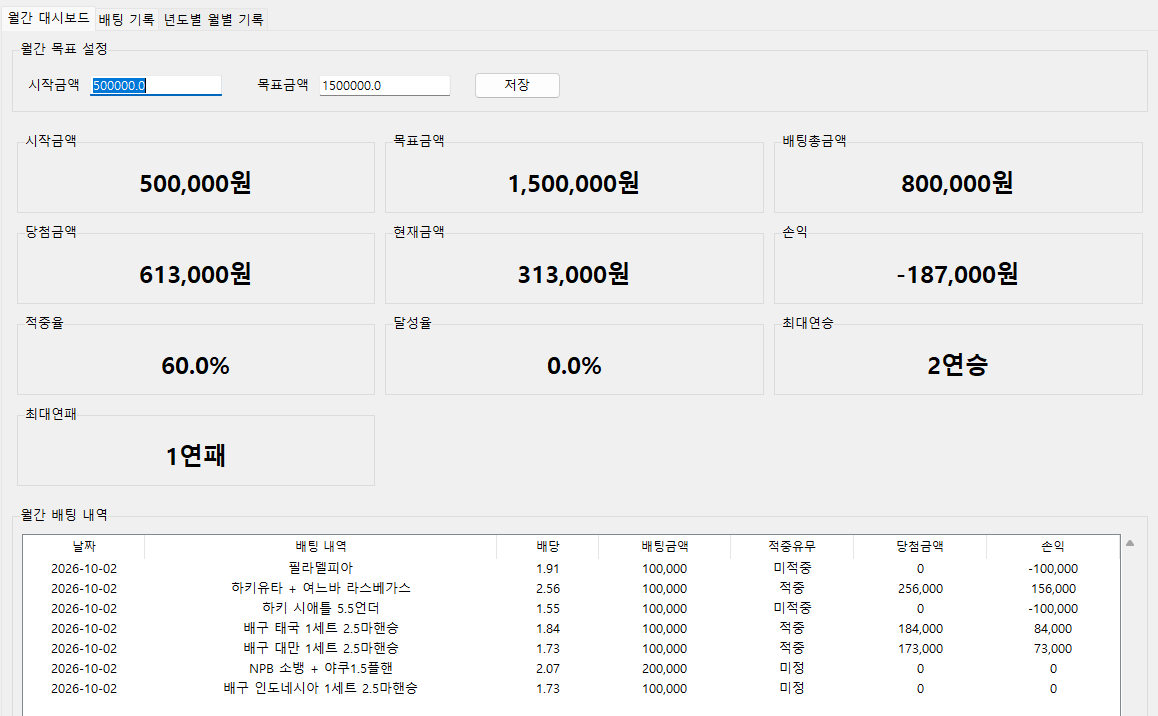
Task: Click the betting list scrollbar up arrow
Action: (1130, 543)
